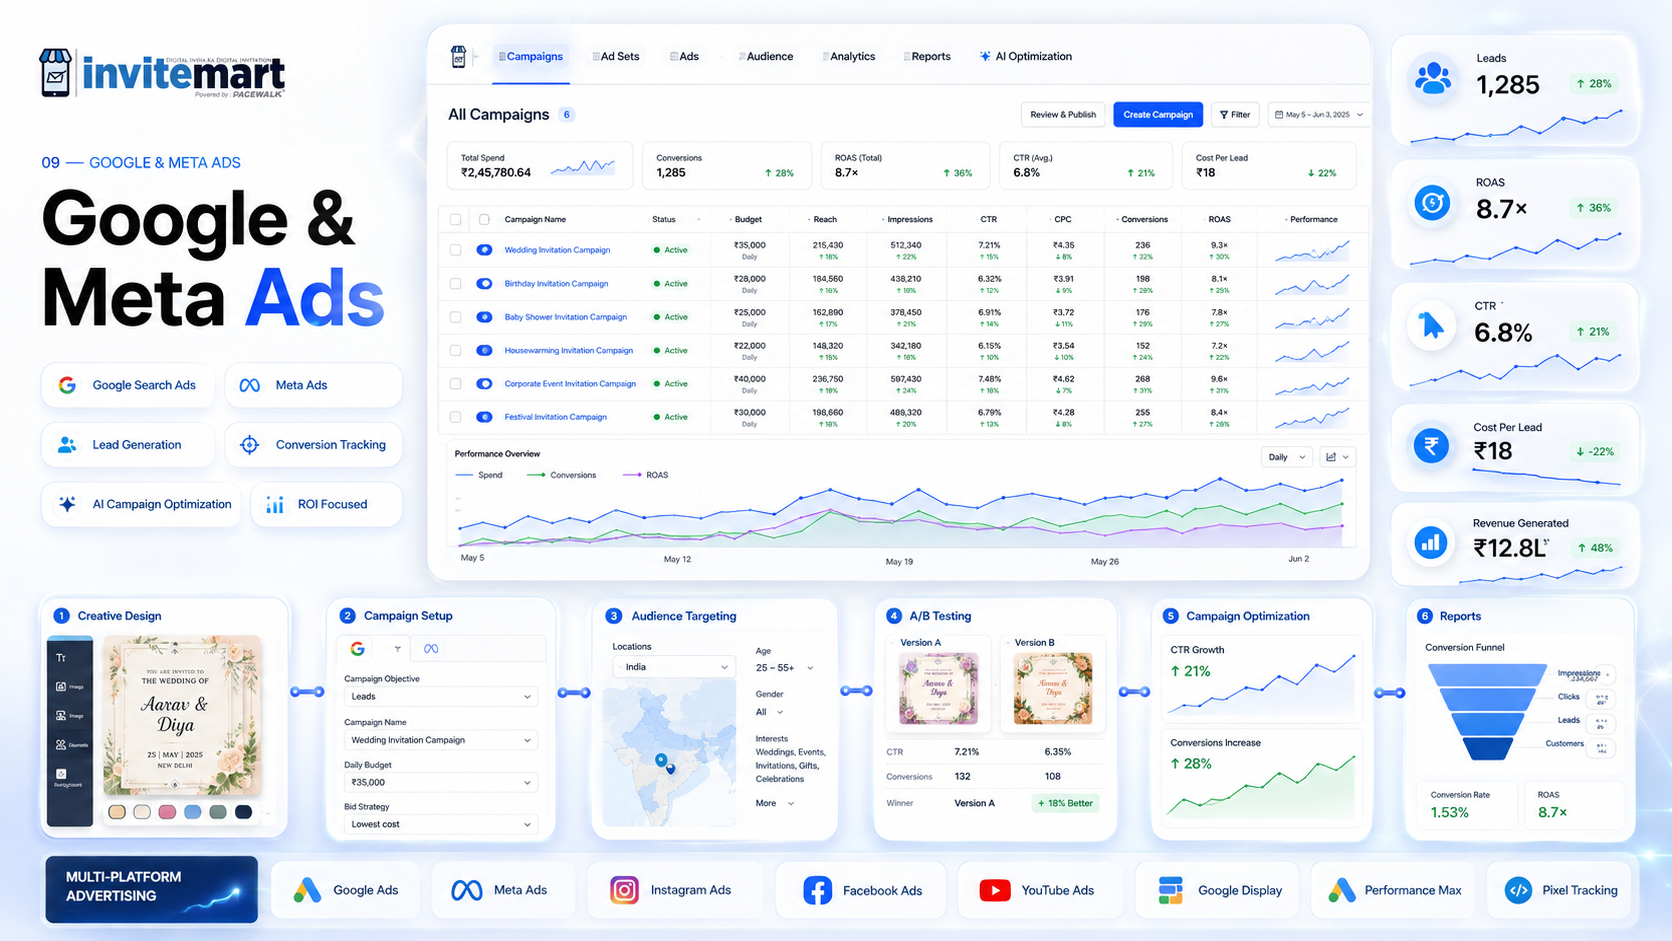
Task: Click the Google Ads logo in the platform strip
Action: pyautogui.click(x=307, y=890)
